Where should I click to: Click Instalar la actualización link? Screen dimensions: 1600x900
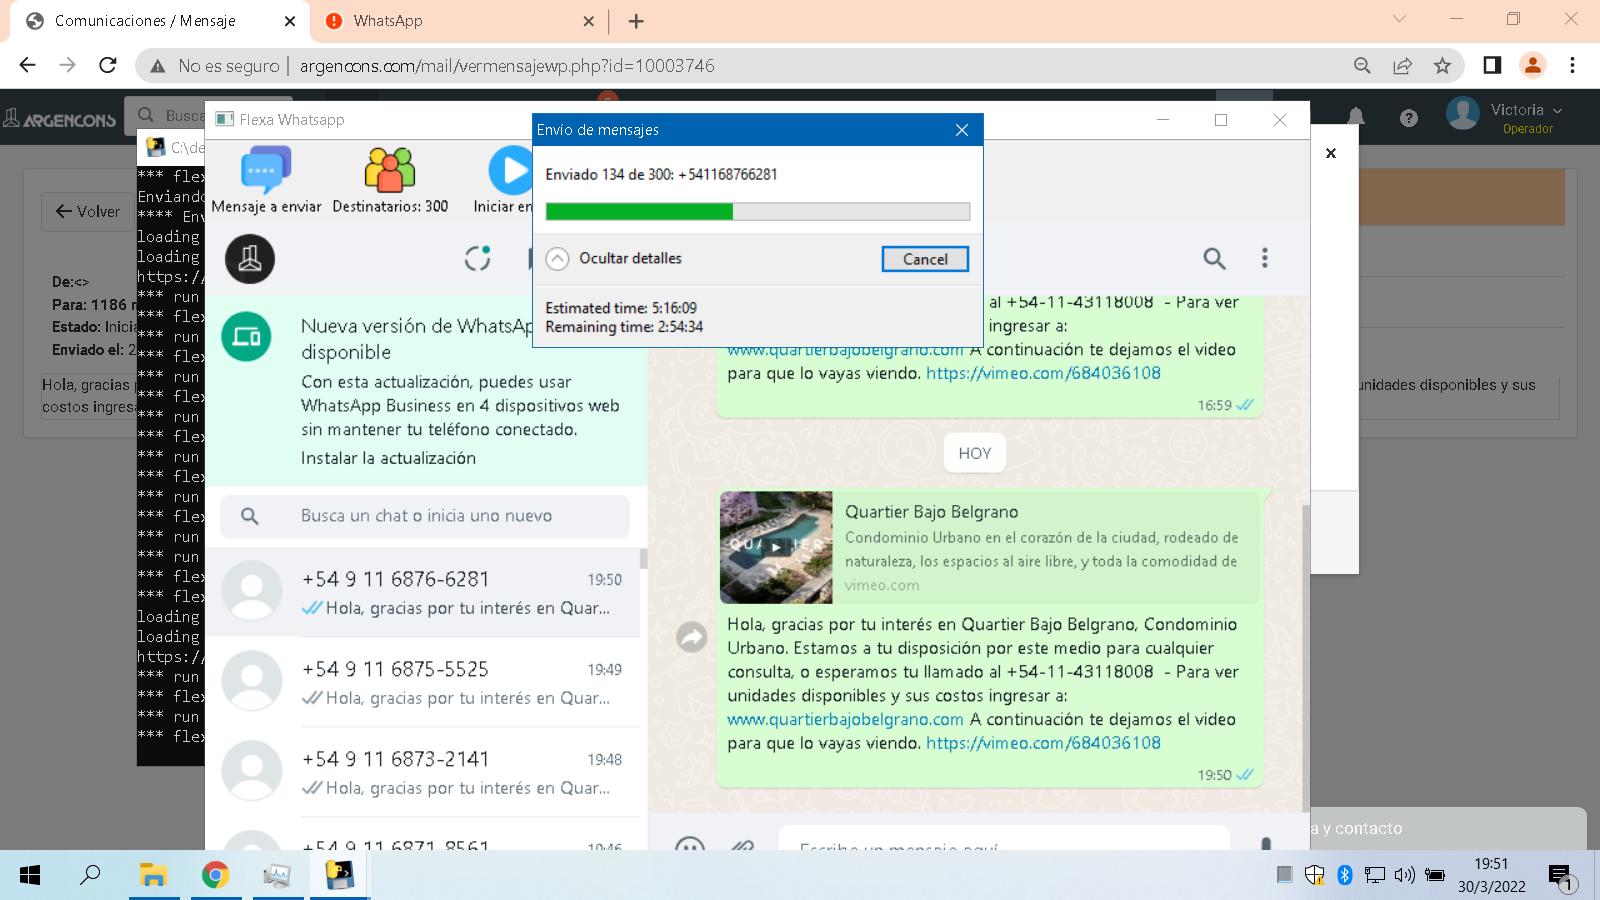point(388,458)
